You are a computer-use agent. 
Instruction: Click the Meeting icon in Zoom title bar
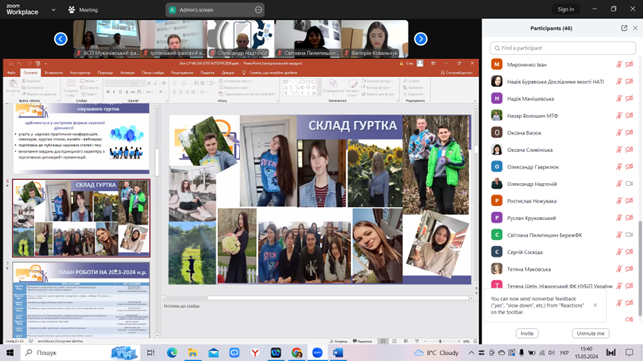click(x=72, y=9)
